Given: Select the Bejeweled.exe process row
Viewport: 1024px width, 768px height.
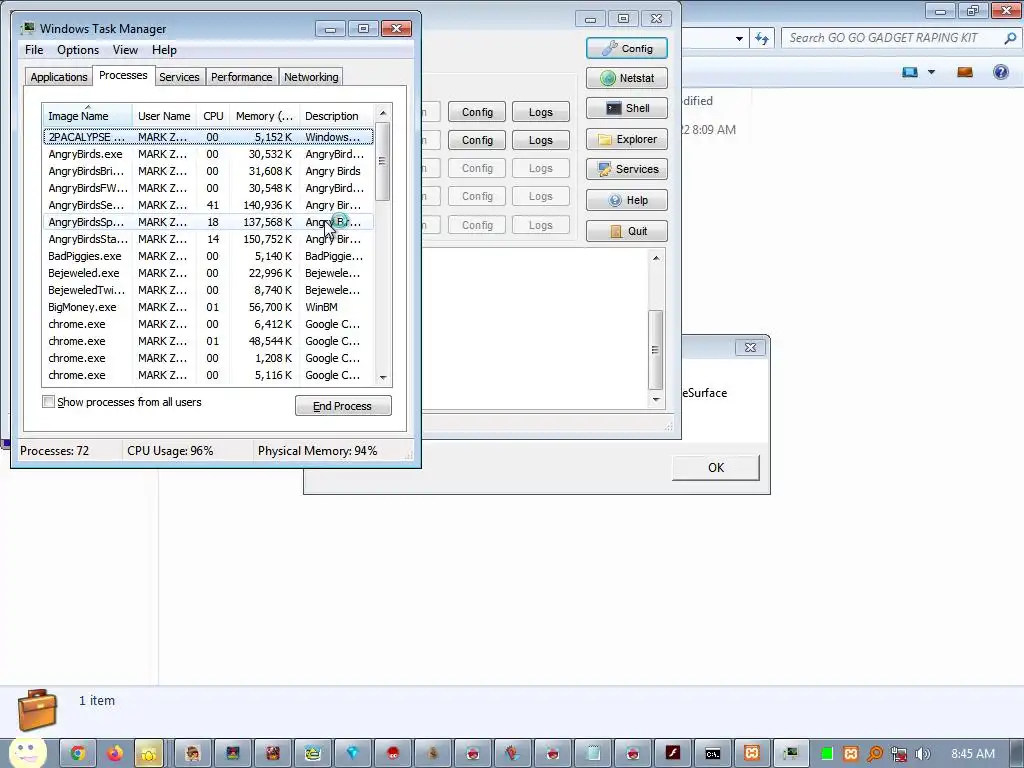Looking at the screenshot, I should point(208,273).
